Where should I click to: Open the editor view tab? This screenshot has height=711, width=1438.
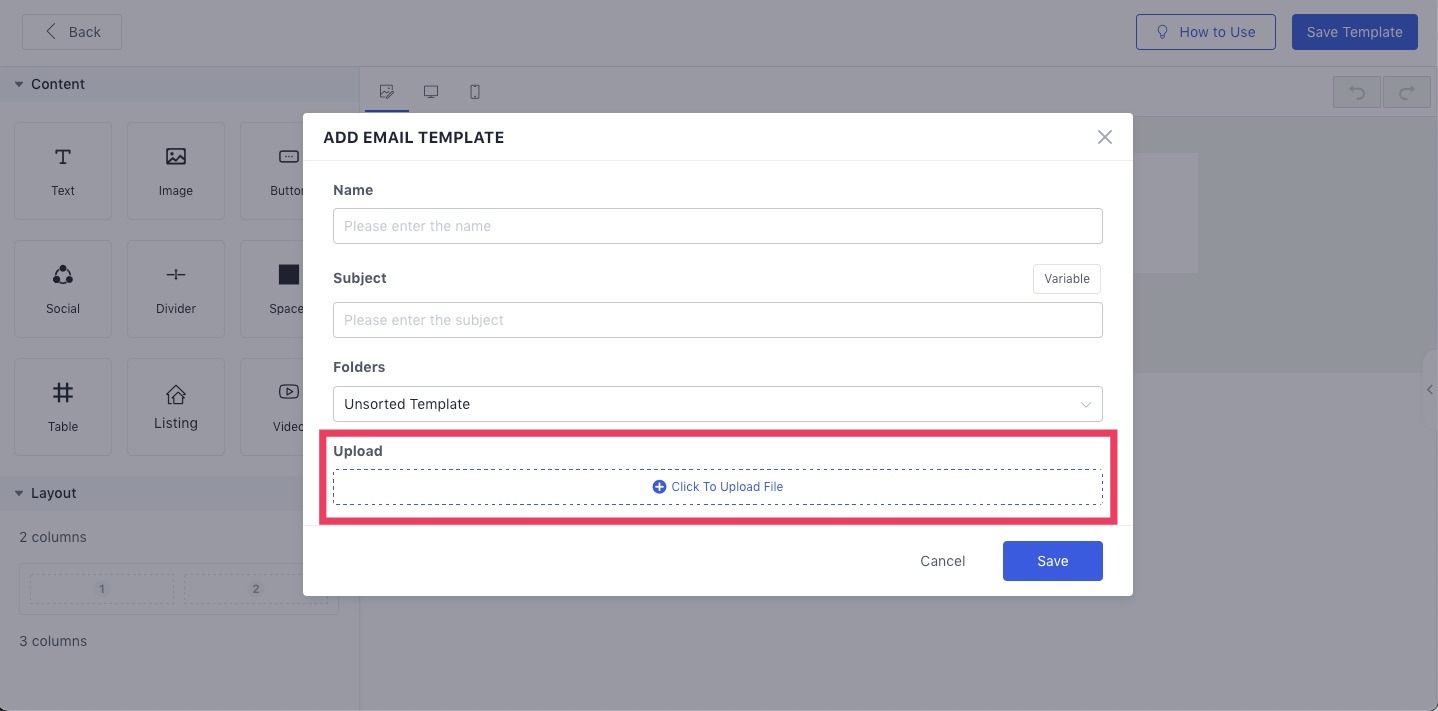387,91
